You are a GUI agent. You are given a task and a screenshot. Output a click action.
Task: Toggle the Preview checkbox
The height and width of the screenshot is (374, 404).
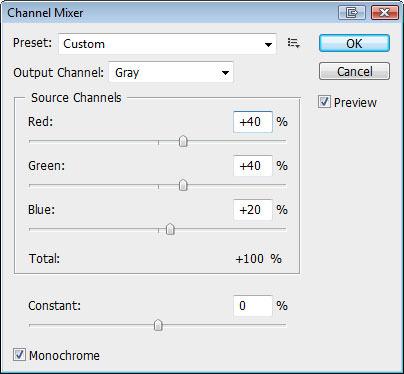point(324,102)
